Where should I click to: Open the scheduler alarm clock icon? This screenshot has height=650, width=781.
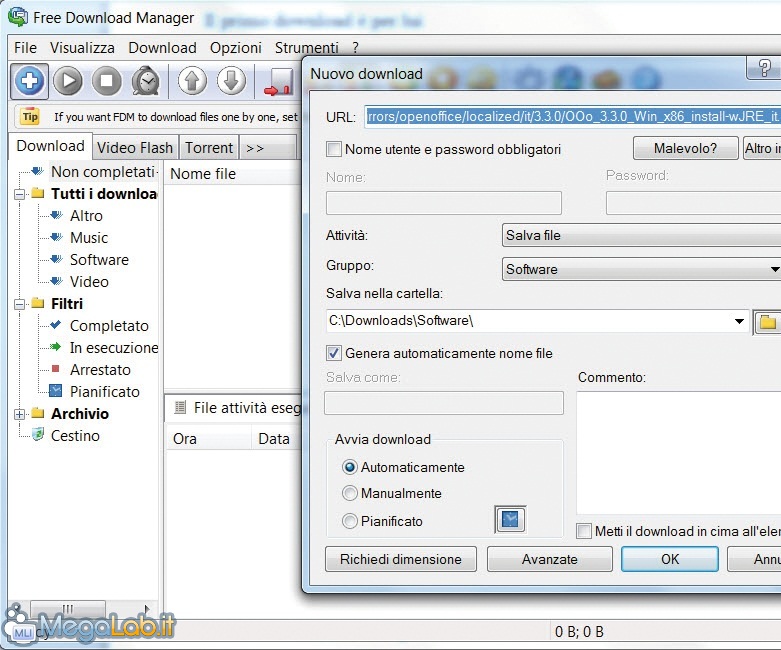[x=145, y=81]
